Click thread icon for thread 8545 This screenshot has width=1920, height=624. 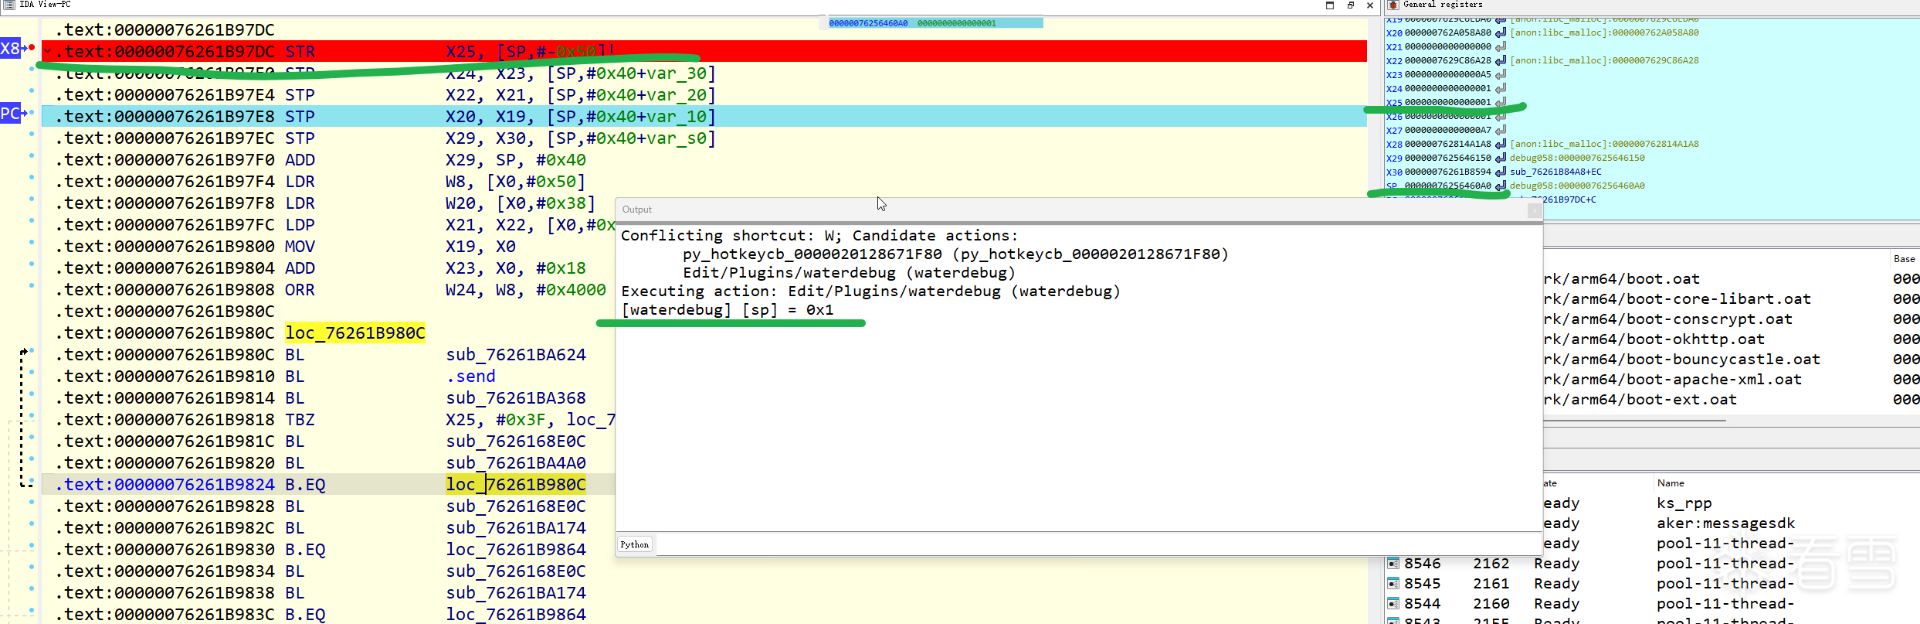click(1393, 584)
